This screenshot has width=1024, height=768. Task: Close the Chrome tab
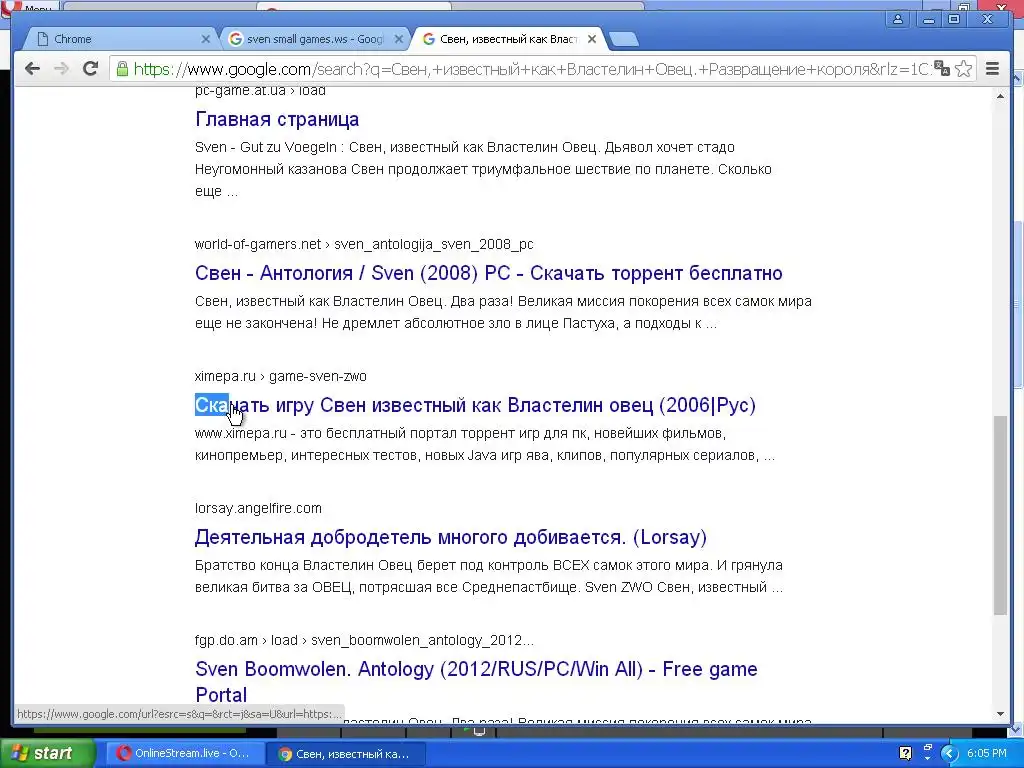click(x=205, y=39)
